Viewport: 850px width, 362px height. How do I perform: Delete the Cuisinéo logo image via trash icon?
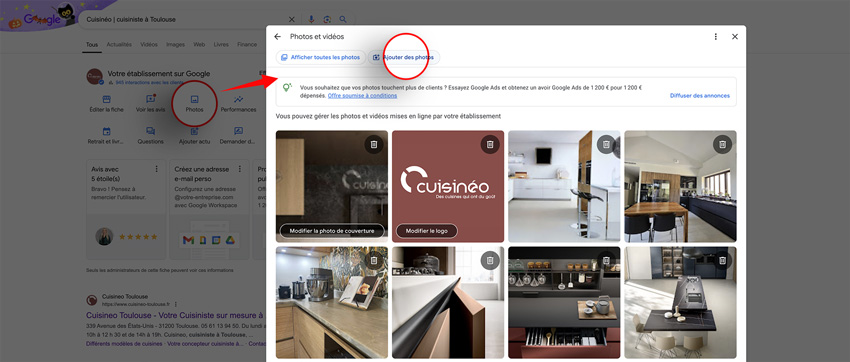[490, 144]
